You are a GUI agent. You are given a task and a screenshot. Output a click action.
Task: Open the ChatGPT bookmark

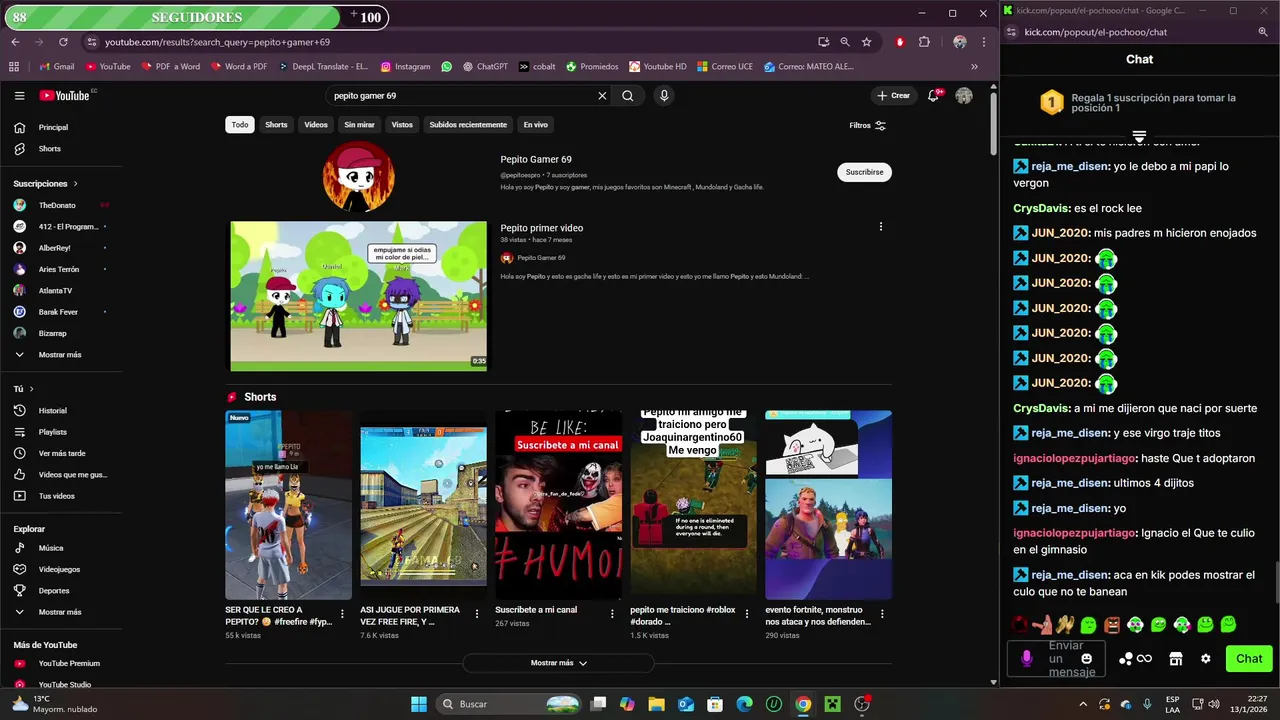click(485, 67)
